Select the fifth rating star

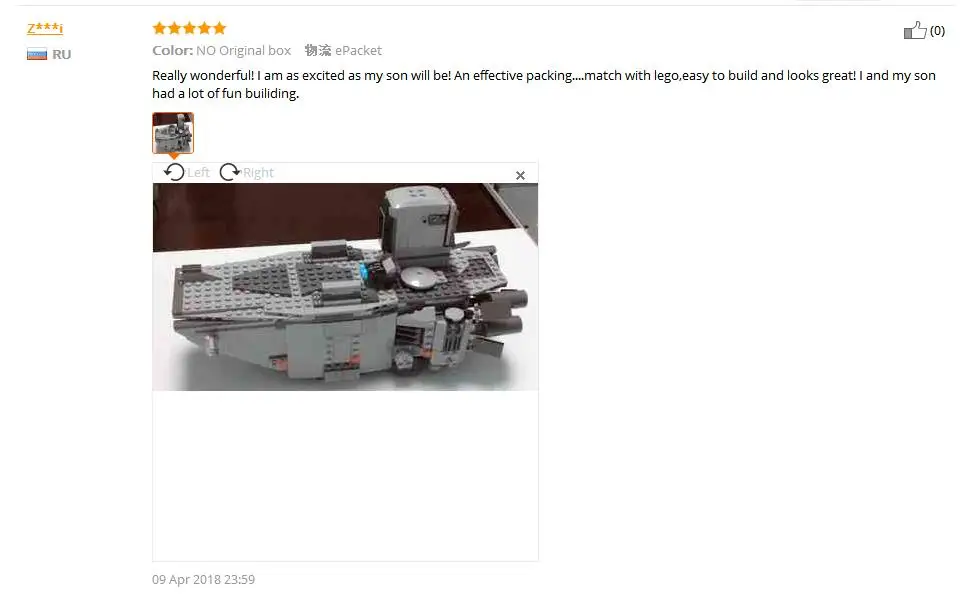tap(219, 28)
